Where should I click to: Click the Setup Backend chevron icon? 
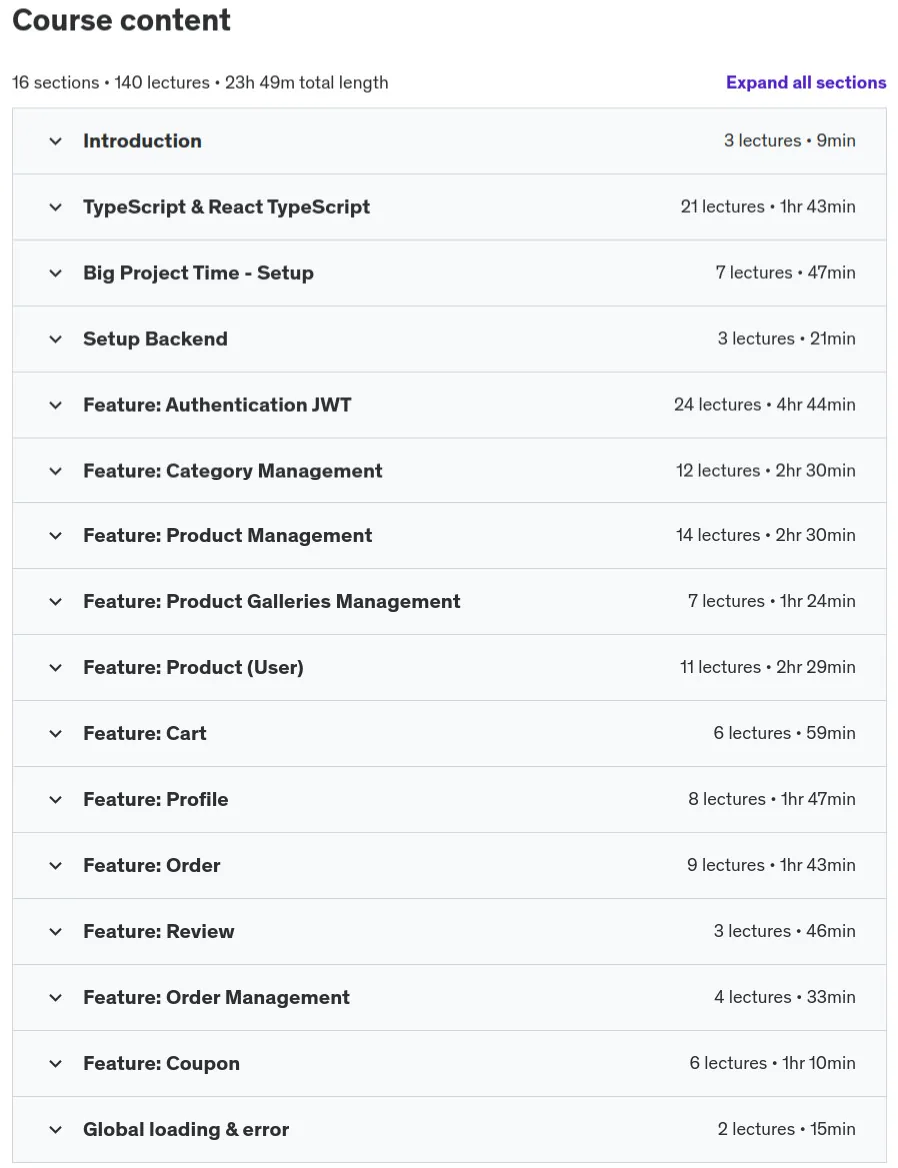[x=56, y=339]
